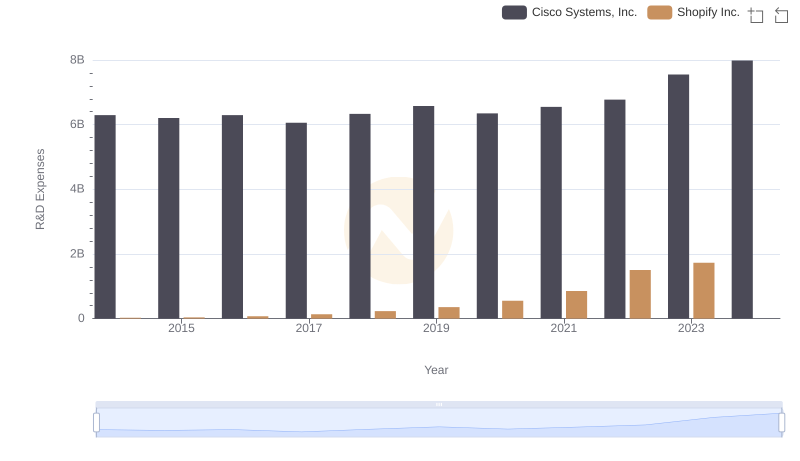800x461 pixels.
Task: Select the Shopify bar for 2023
Action: (704, 291)
